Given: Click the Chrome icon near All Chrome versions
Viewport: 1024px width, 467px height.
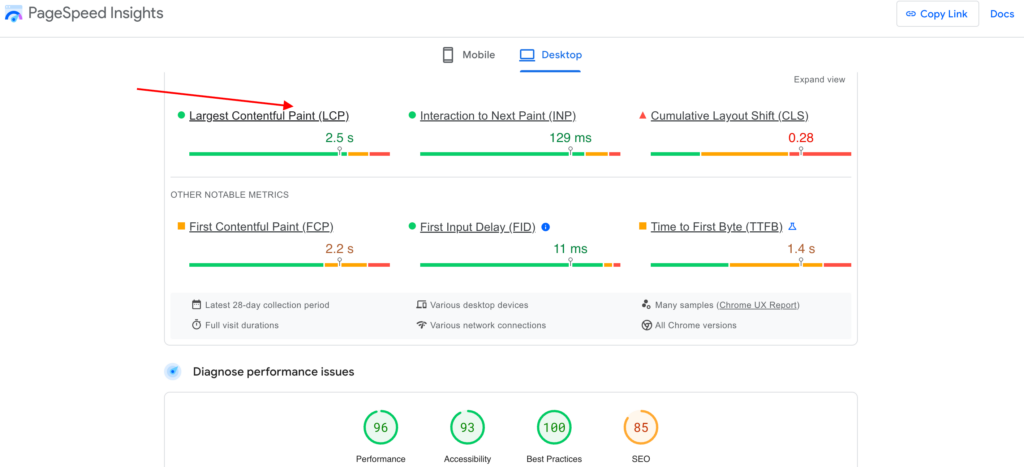Looking at the screenshot, I should pyautogui.click(x=647, y=325).
